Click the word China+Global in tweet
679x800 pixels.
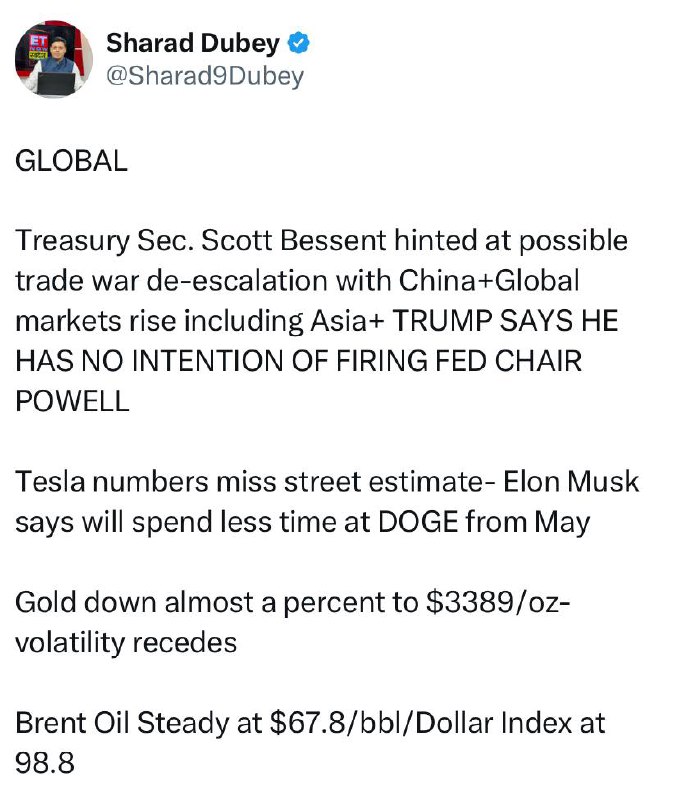pos(489,281)
